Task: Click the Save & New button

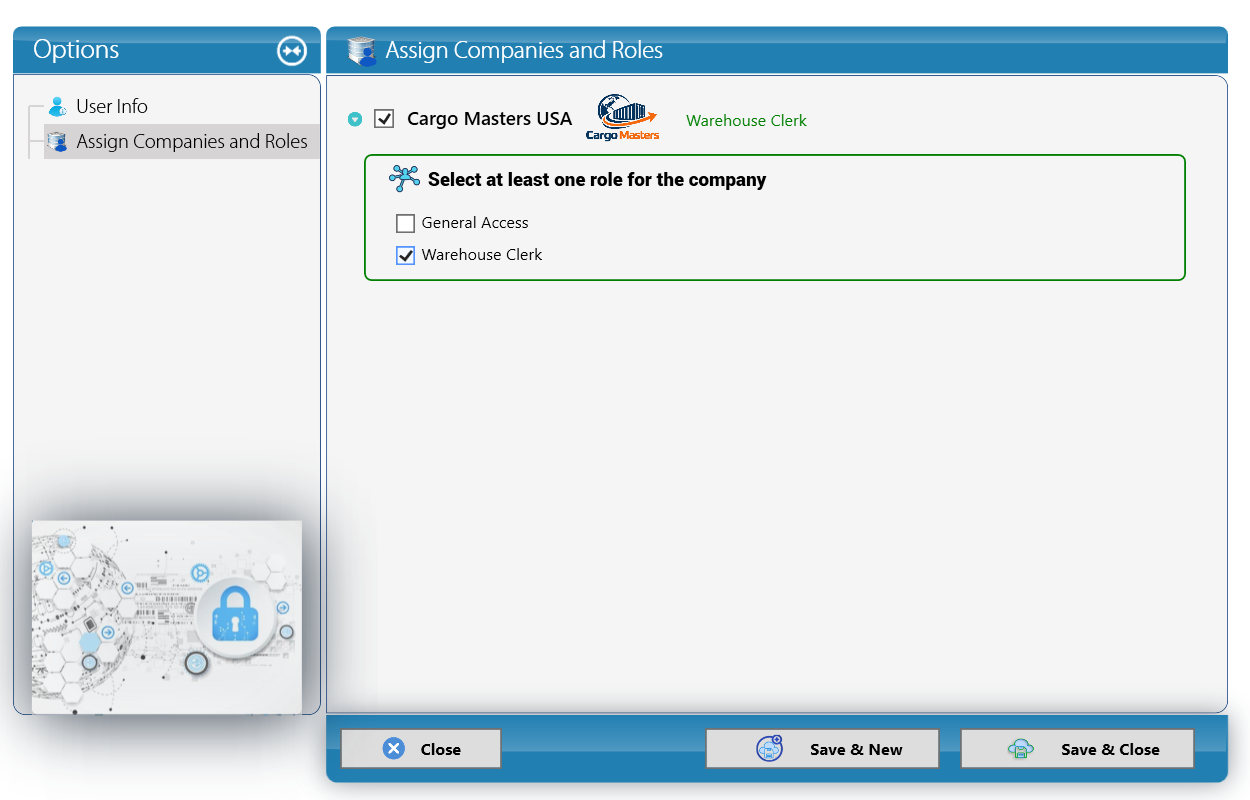Action: (x=822, y=749)
